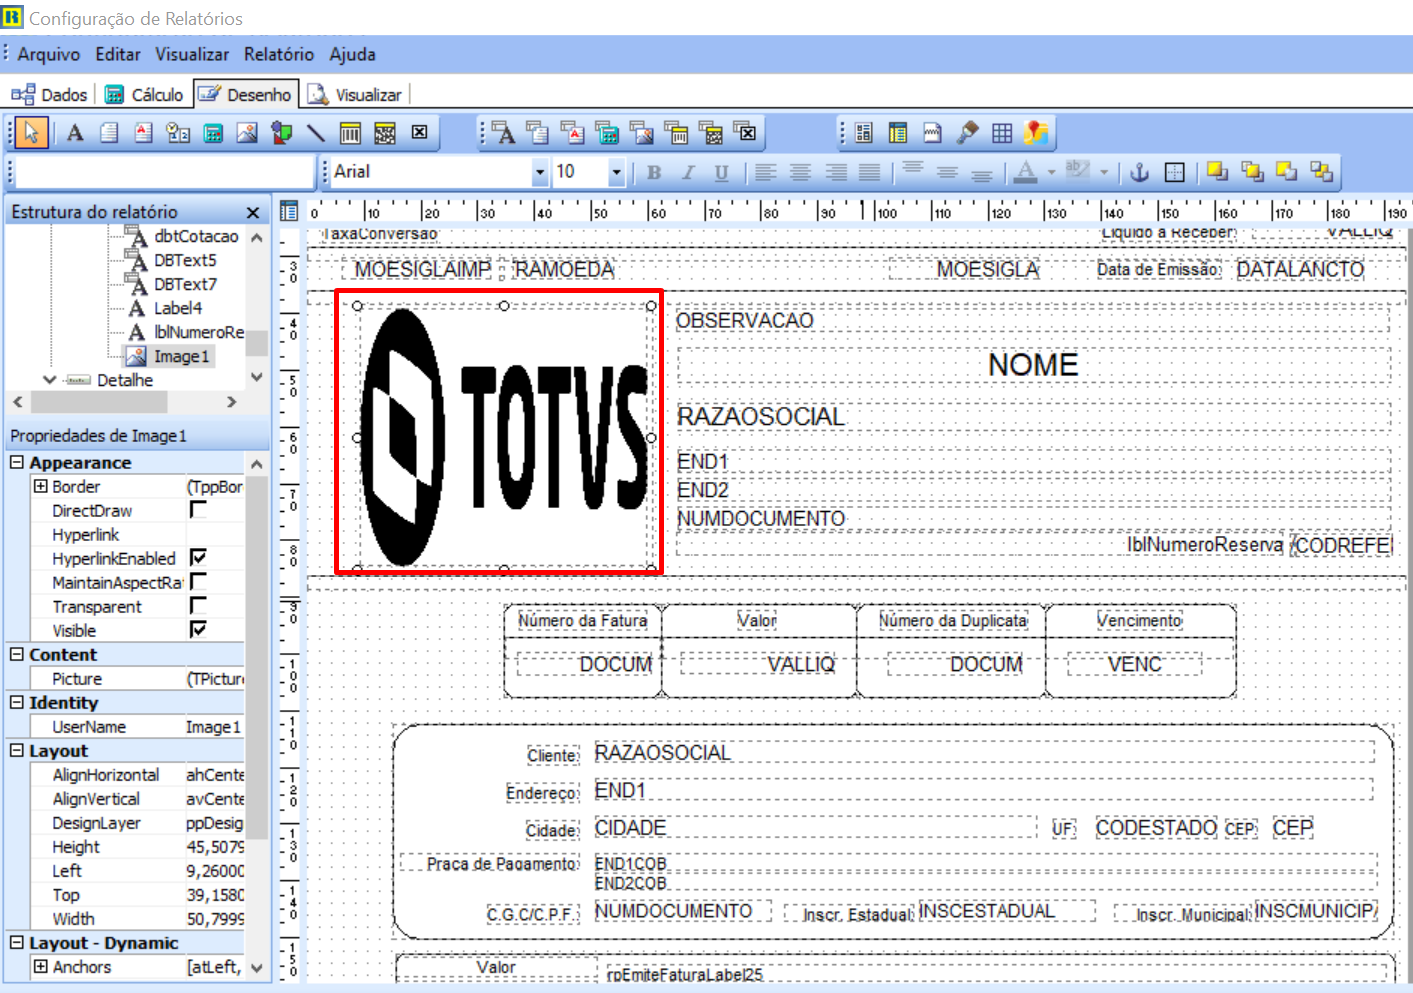Pick the Region component tool
This screenshot has width=1413, height=993.
point(864,132)
